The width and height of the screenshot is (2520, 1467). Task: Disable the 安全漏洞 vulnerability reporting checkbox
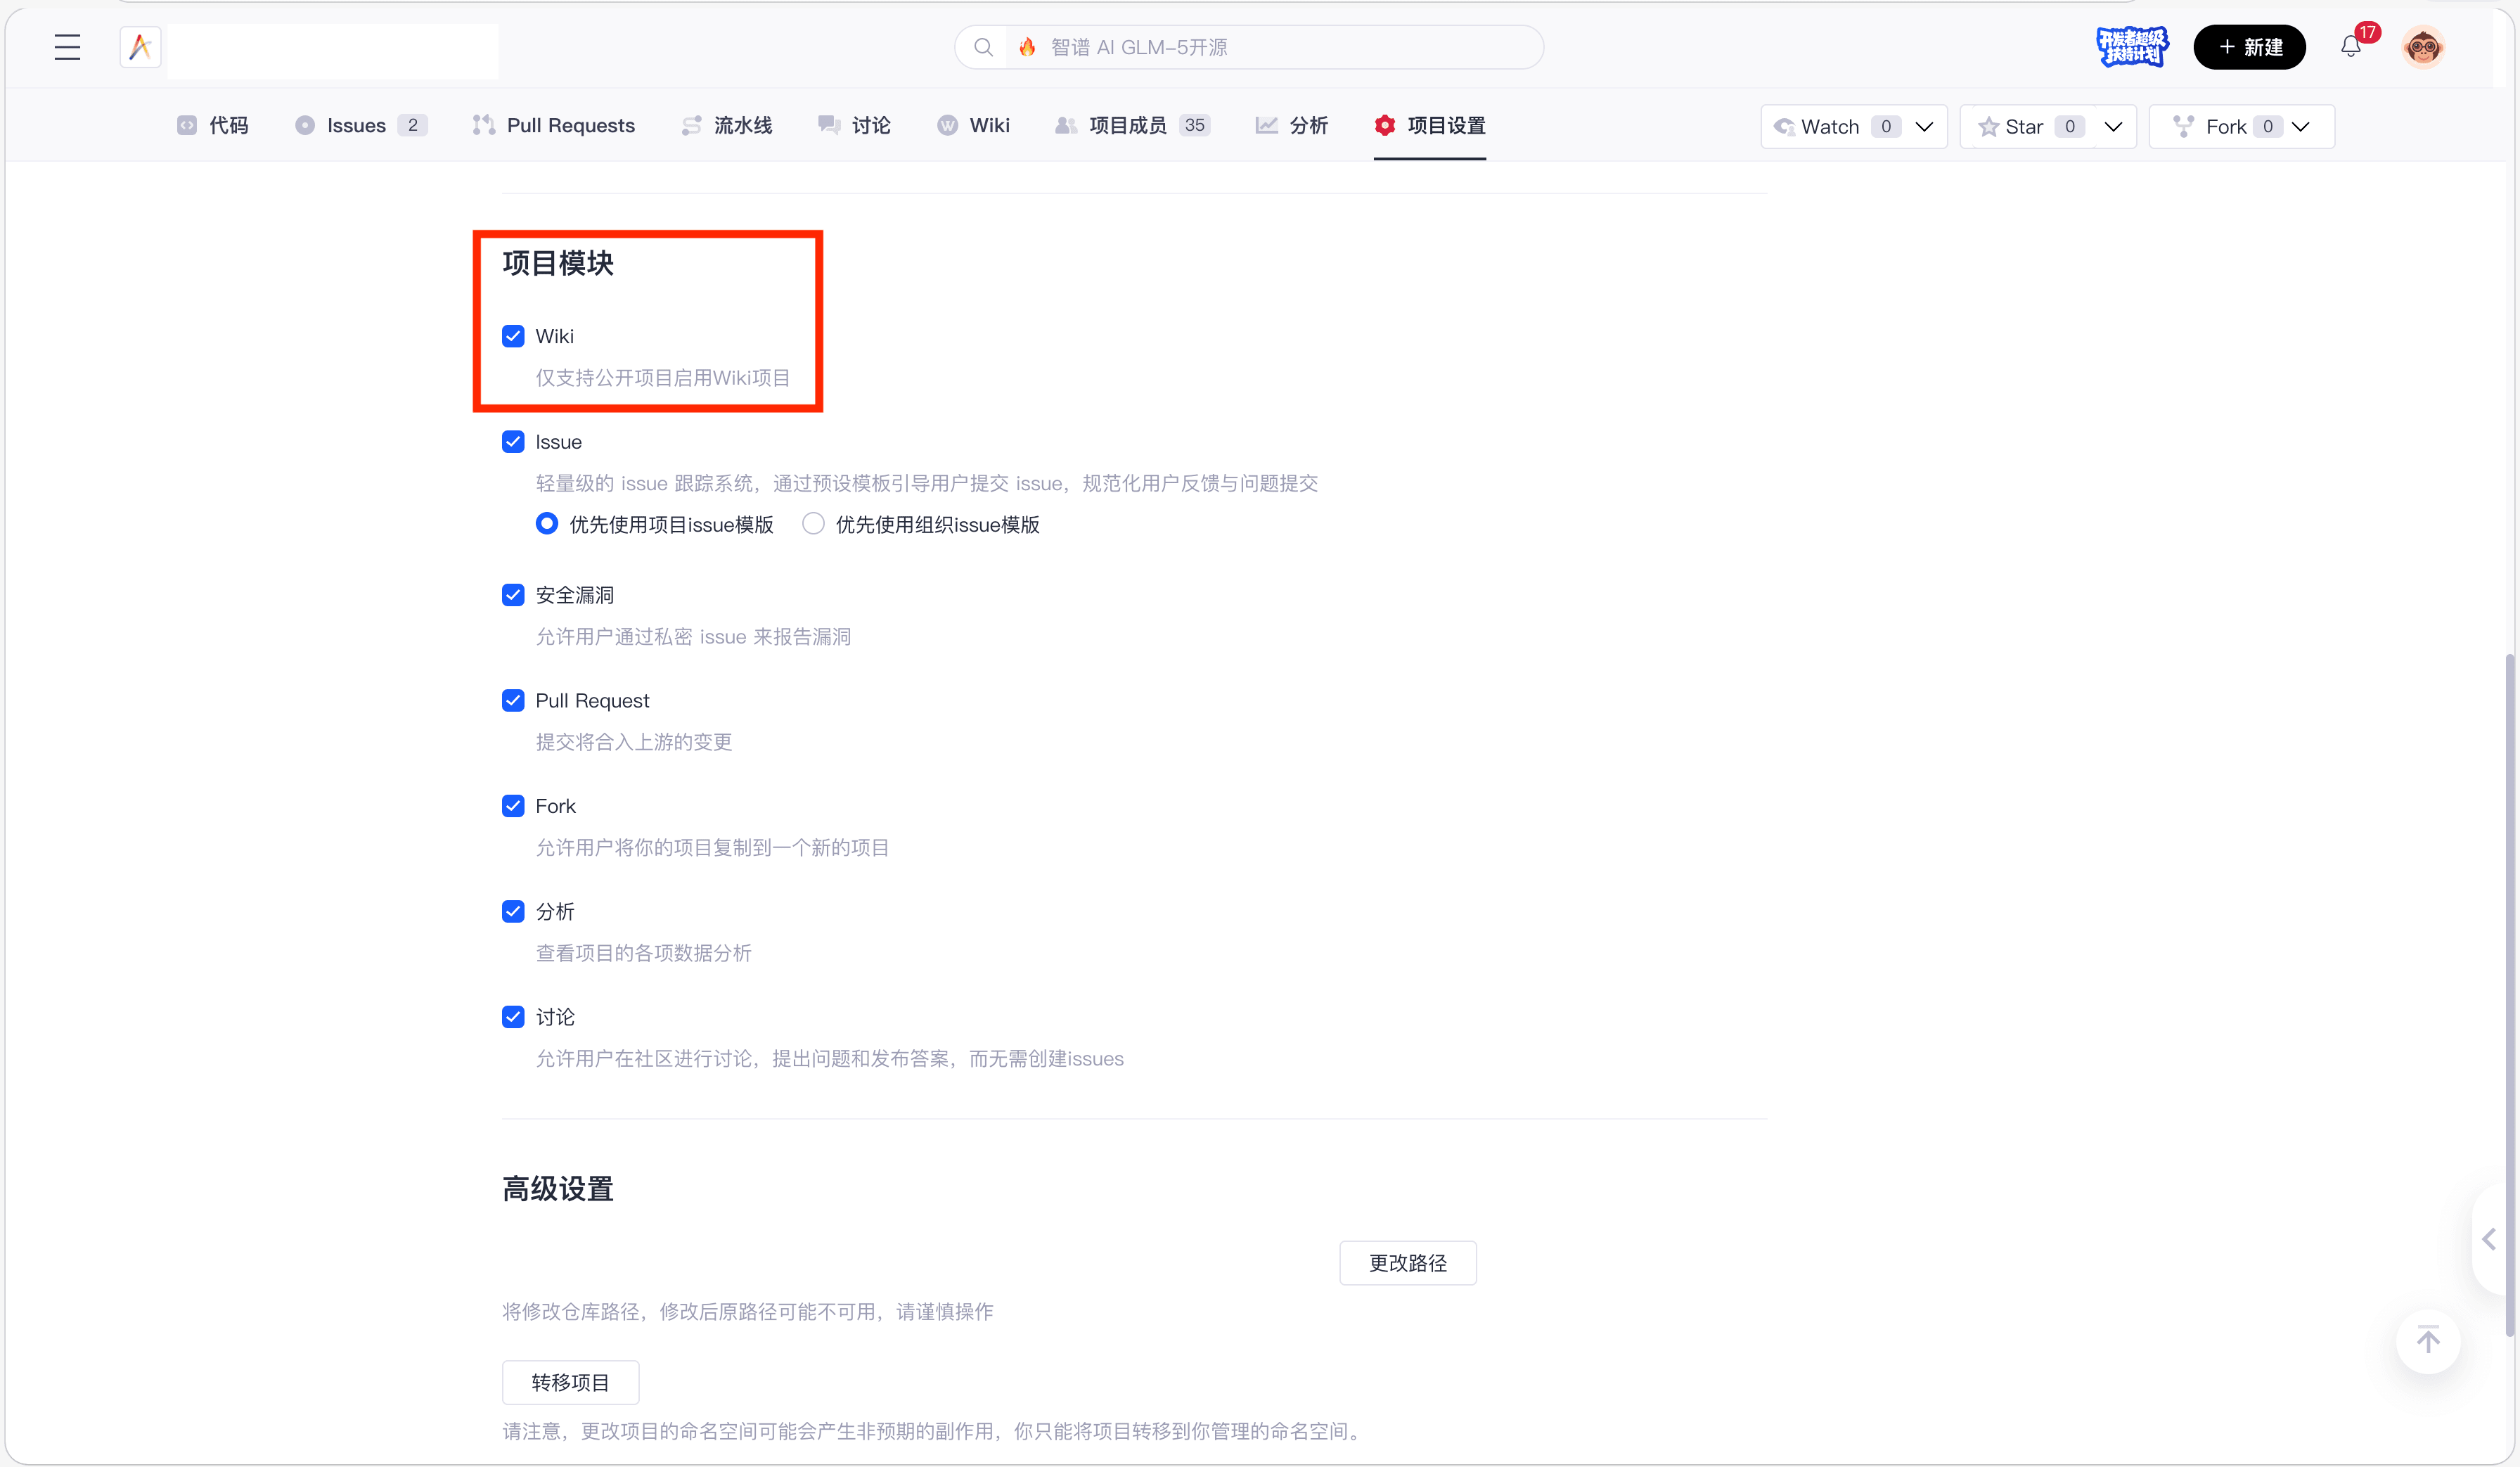point(513,594)
